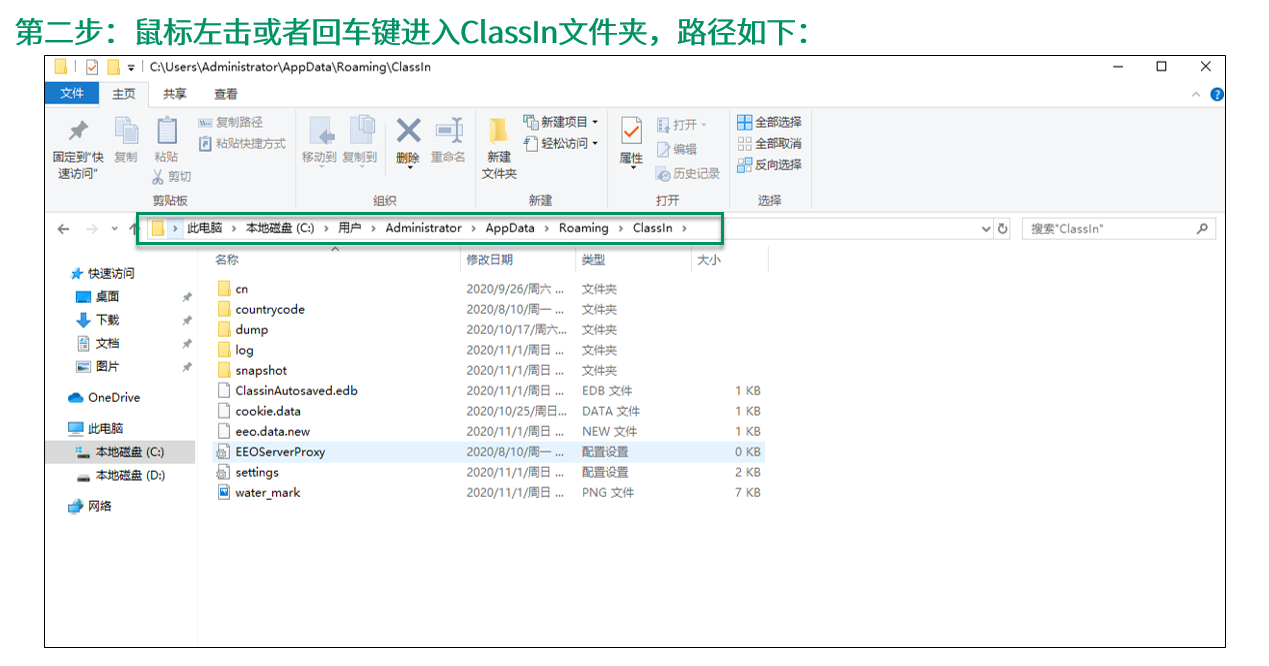Image resolution: width=1269 pixels, height=666 pixels.
Task: Click History (历史记录) in the ribbon
Action: pyautogui.click(x=688, y=173)
